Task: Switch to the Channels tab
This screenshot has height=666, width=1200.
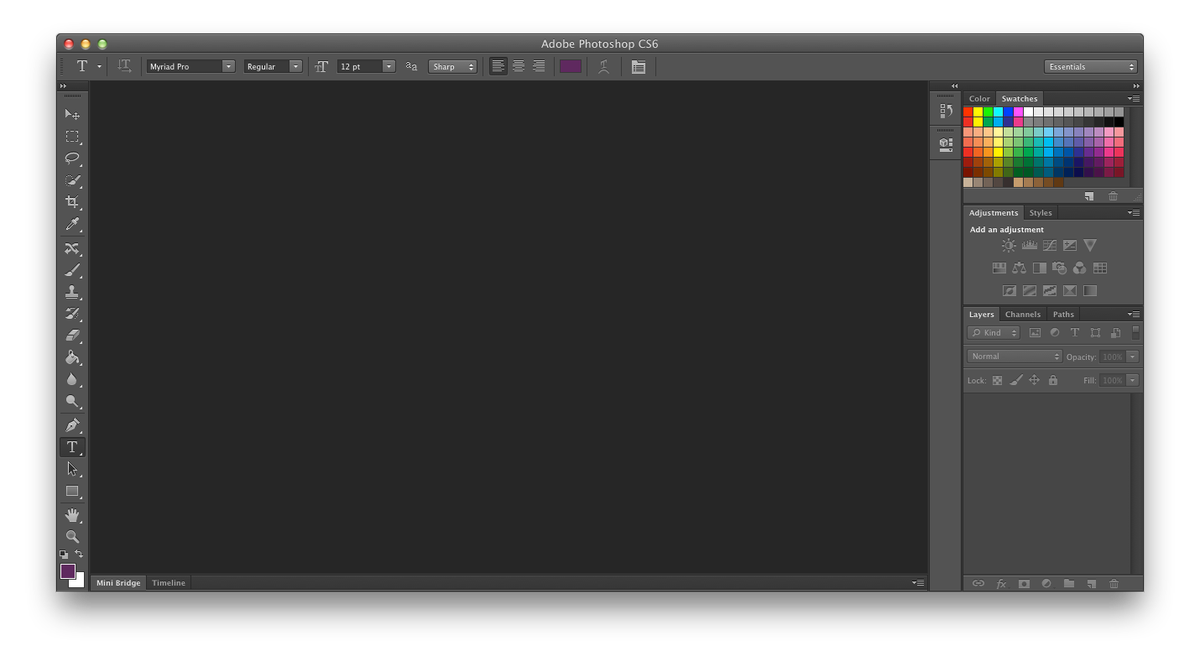Action: [1023, 314]
